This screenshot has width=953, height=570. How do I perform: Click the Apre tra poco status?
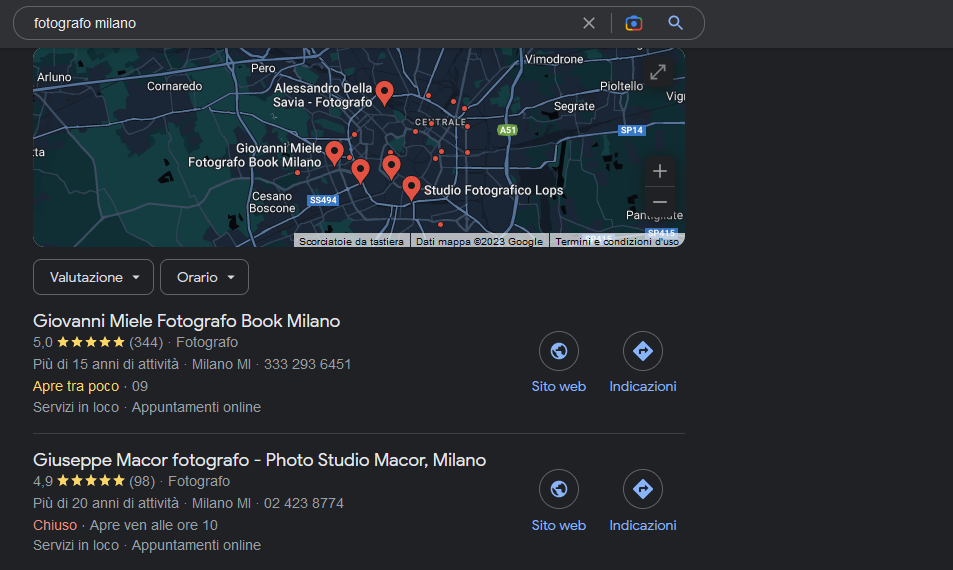[x=76, y=386]
